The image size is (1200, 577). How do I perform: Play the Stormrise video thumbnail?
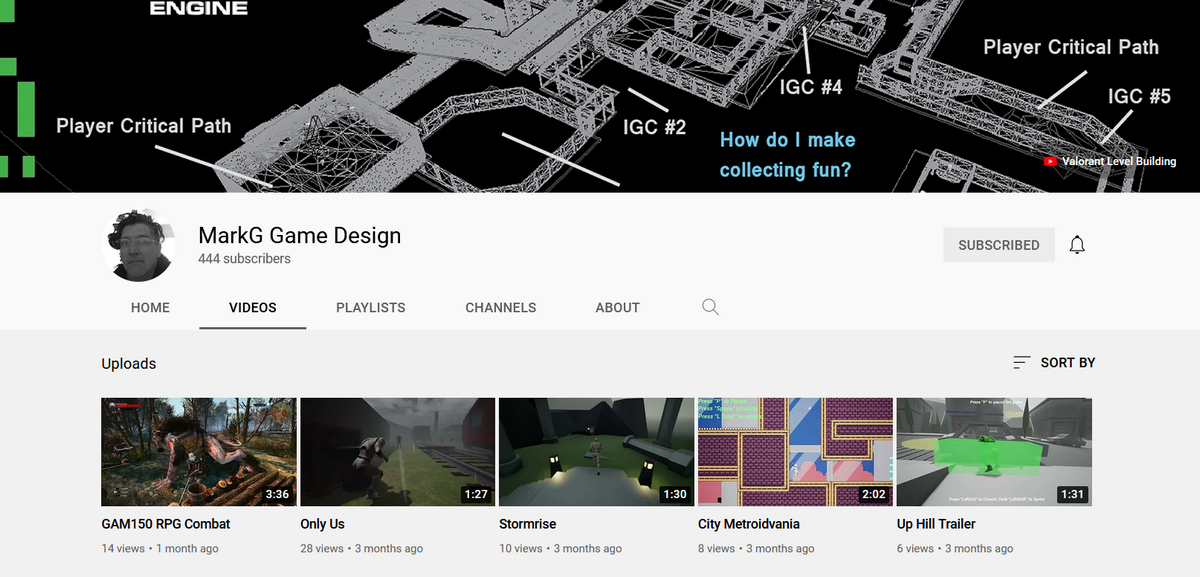(596, 452)
